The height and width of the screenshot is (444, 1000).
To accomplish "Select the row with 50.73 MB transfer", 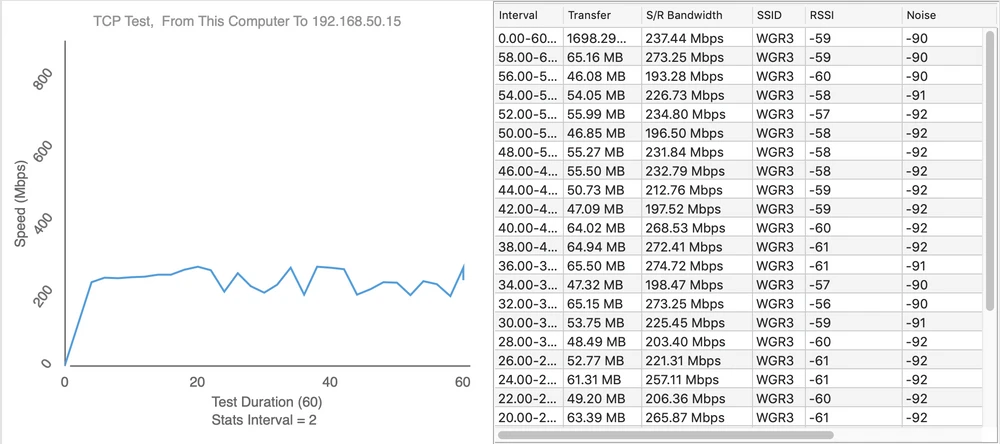I will (596, 190).
